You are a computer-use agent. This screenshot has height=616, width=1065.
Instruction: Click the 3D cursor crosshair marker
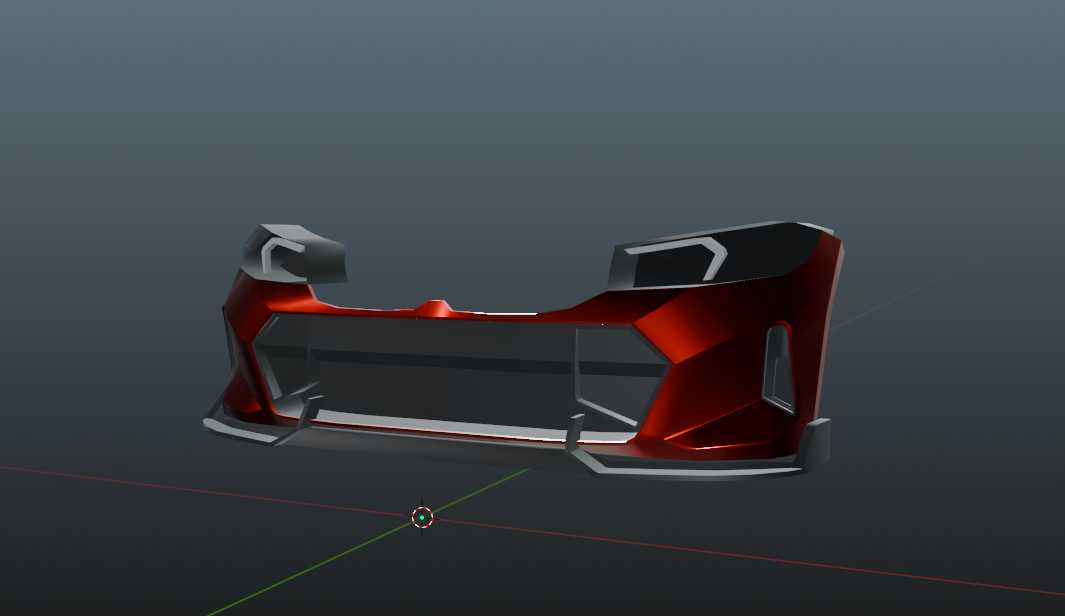tap(422, 518)
